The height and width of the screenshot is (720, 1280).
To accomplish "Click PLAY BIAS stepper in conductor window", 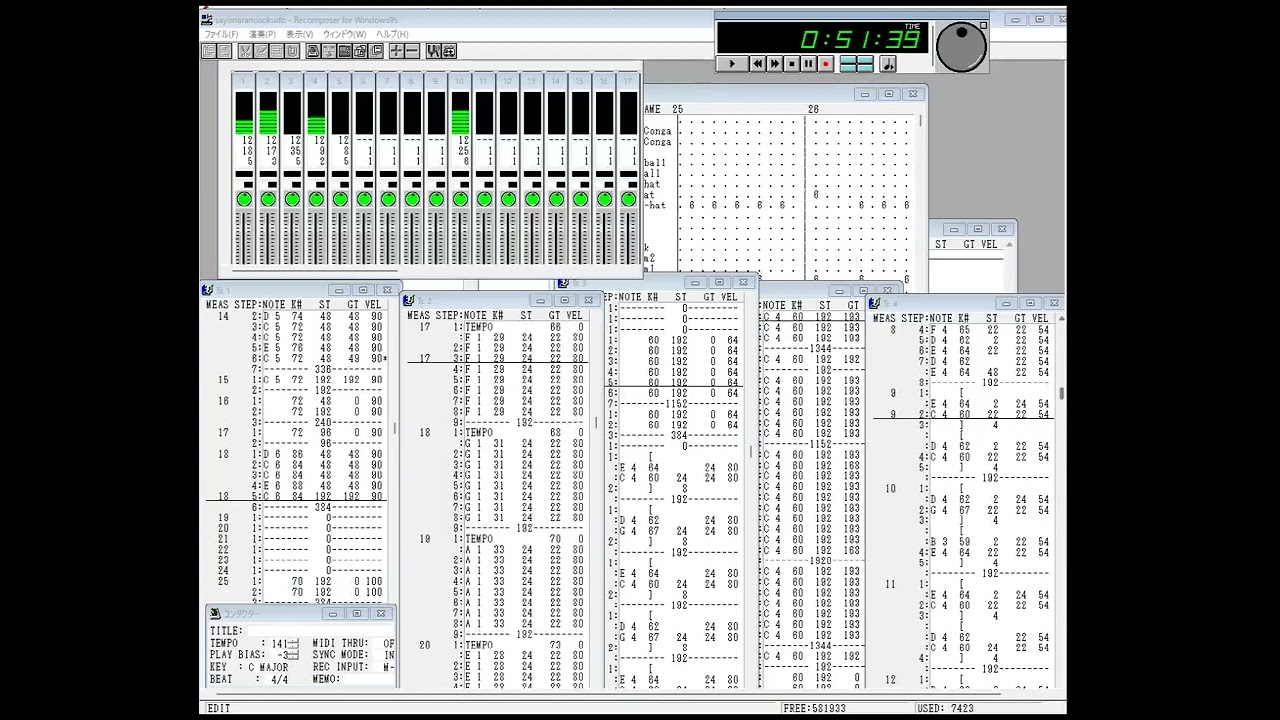I will (x=293, y=655).
